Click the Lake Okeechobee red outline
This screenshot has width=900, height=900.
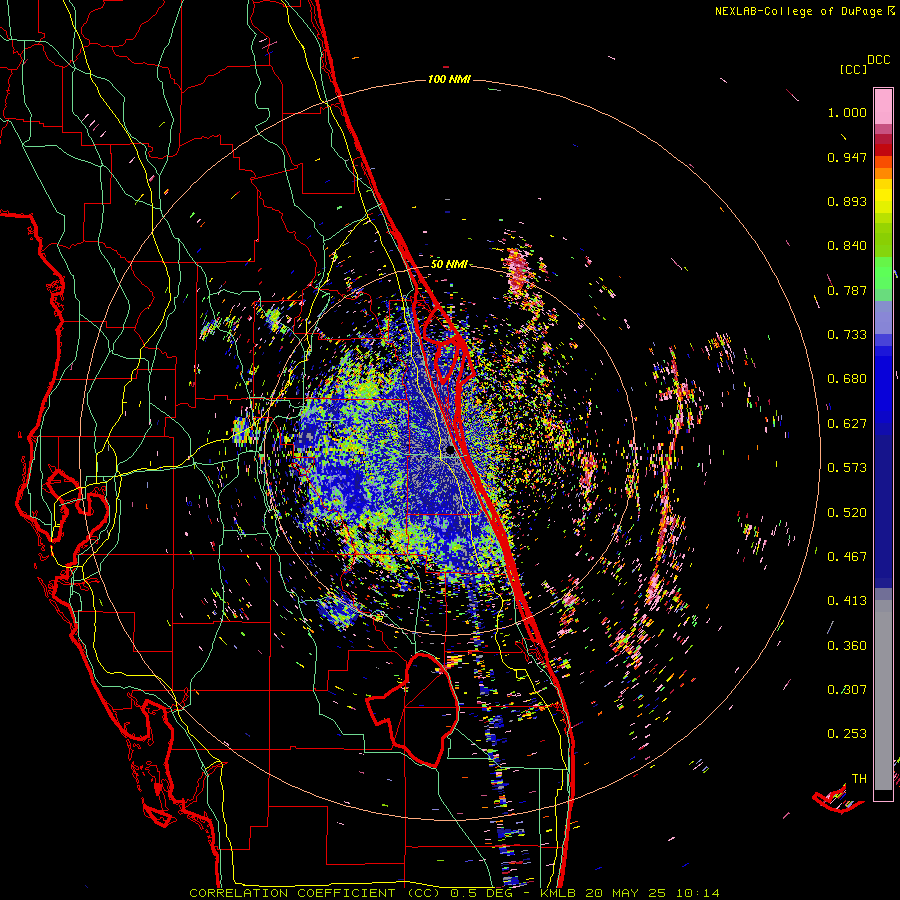(x=413, y=709)
